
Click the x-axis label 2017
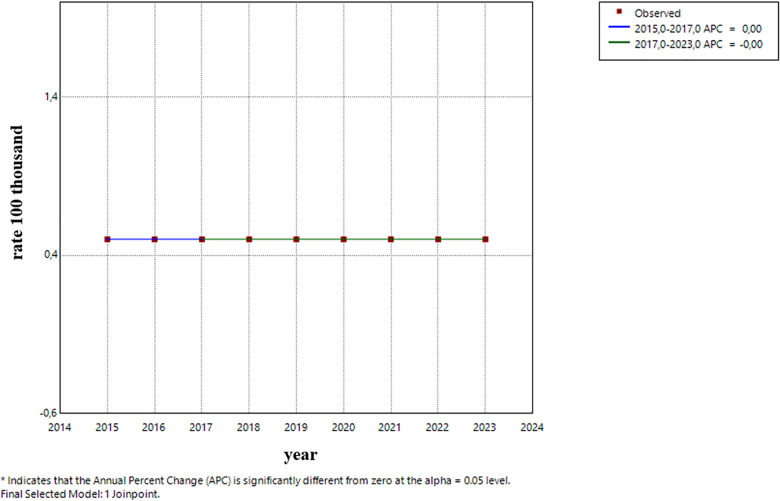point(201,427)
